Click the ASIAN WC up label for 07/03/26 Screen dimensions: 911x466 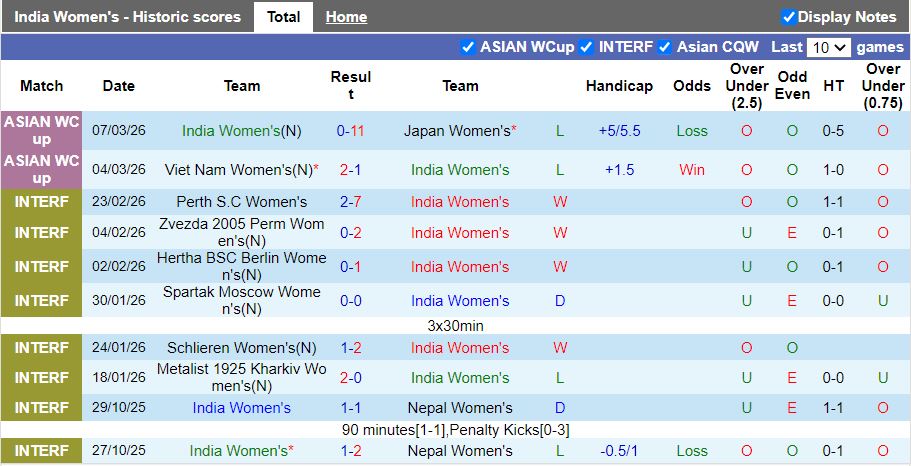coord(41,131)
